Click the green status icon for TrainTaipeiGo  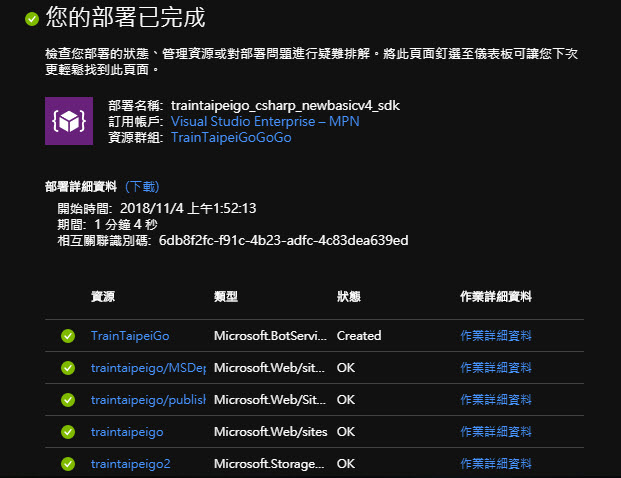coord(68,336)
